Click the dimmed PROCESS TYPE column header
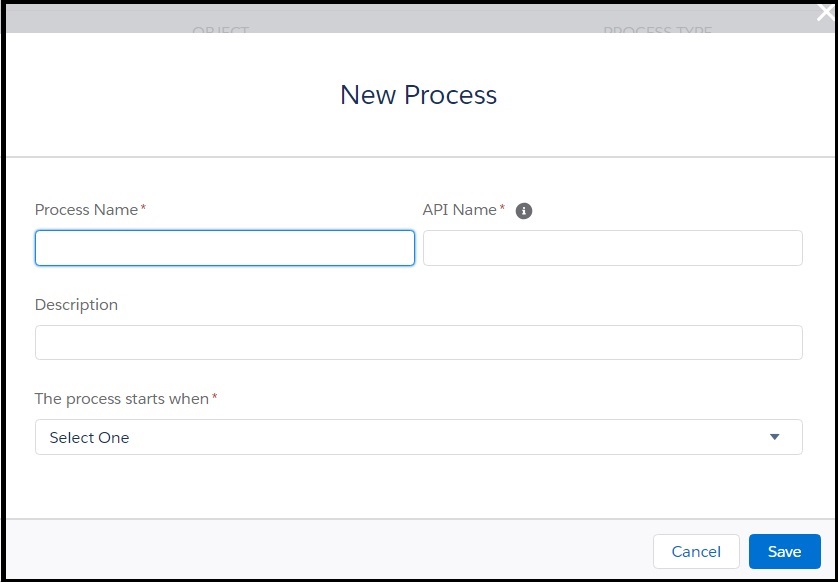 click(657, 30)
